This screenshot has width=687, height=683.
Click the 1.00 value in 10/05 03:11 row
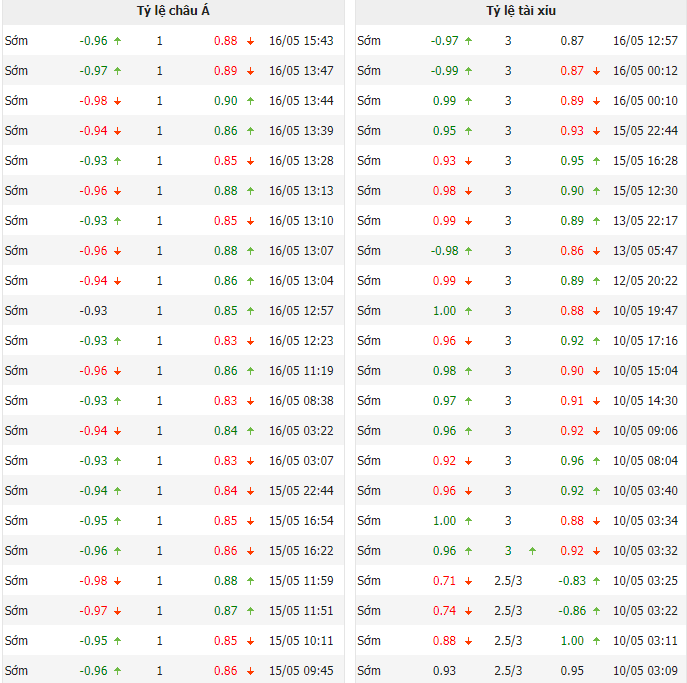(572, 641)
